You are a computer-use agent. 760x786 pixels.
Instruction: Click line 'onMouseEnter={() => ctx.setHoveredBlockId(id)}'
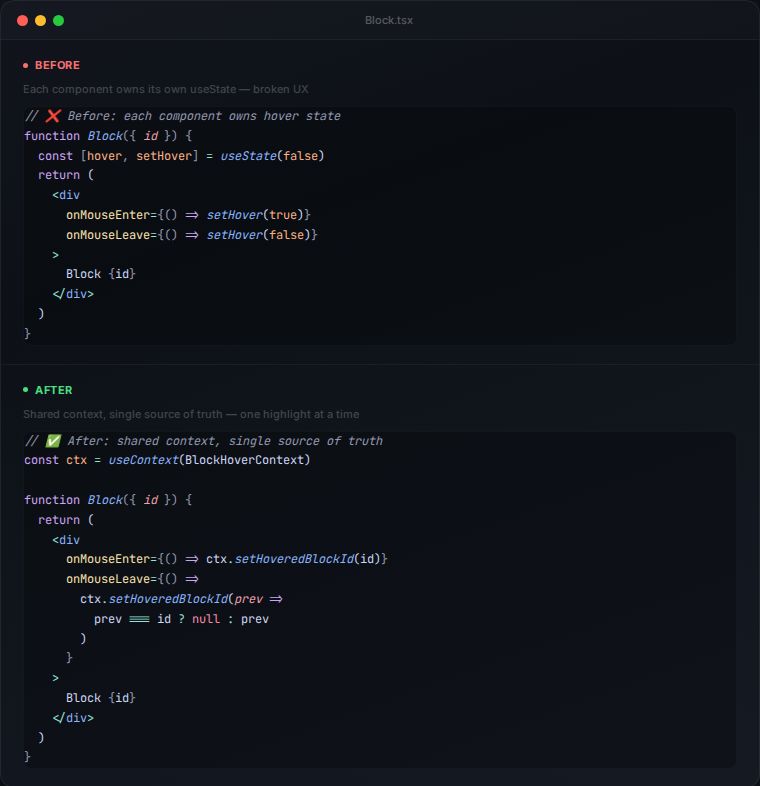(227, 558)
